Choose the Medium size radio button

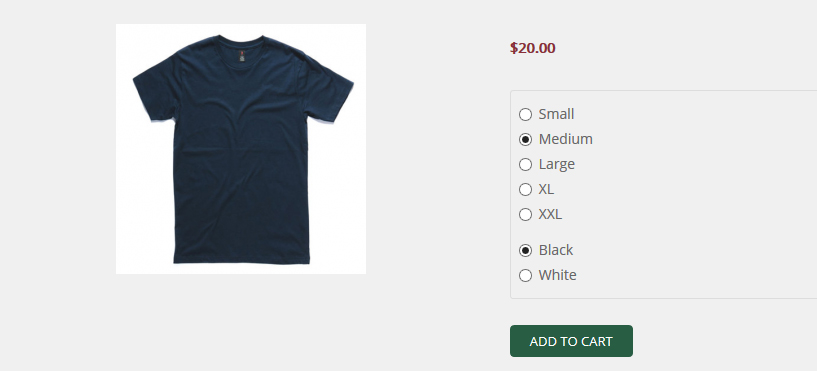525,139
